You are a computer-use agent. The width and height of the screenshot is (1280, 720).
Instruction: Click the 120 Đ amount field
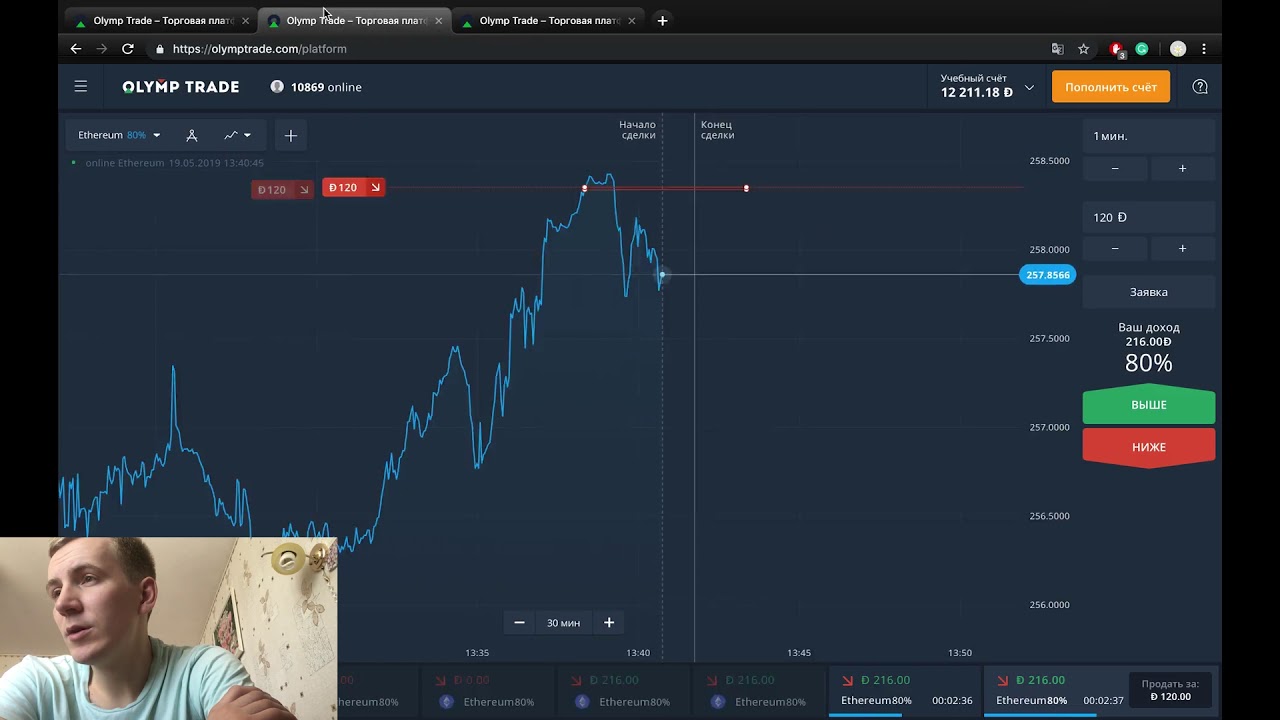1149,217
